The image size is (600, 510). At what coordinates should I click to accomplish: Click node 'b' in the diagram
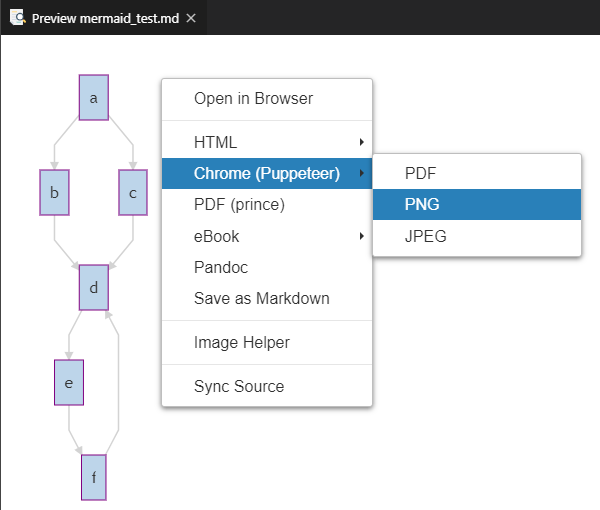click(54, 192)
